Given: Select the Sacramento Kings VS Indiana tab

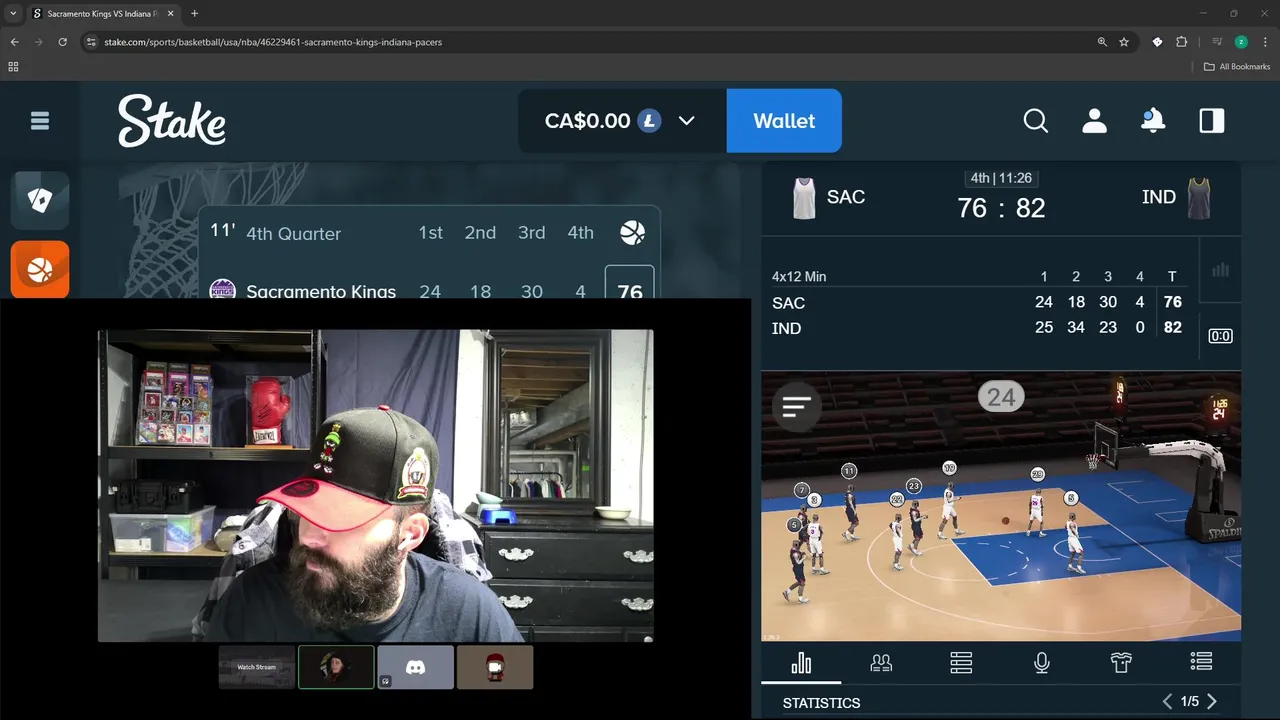Looking at the screenshot, I should pyautogui.click(x=104, y=14).
